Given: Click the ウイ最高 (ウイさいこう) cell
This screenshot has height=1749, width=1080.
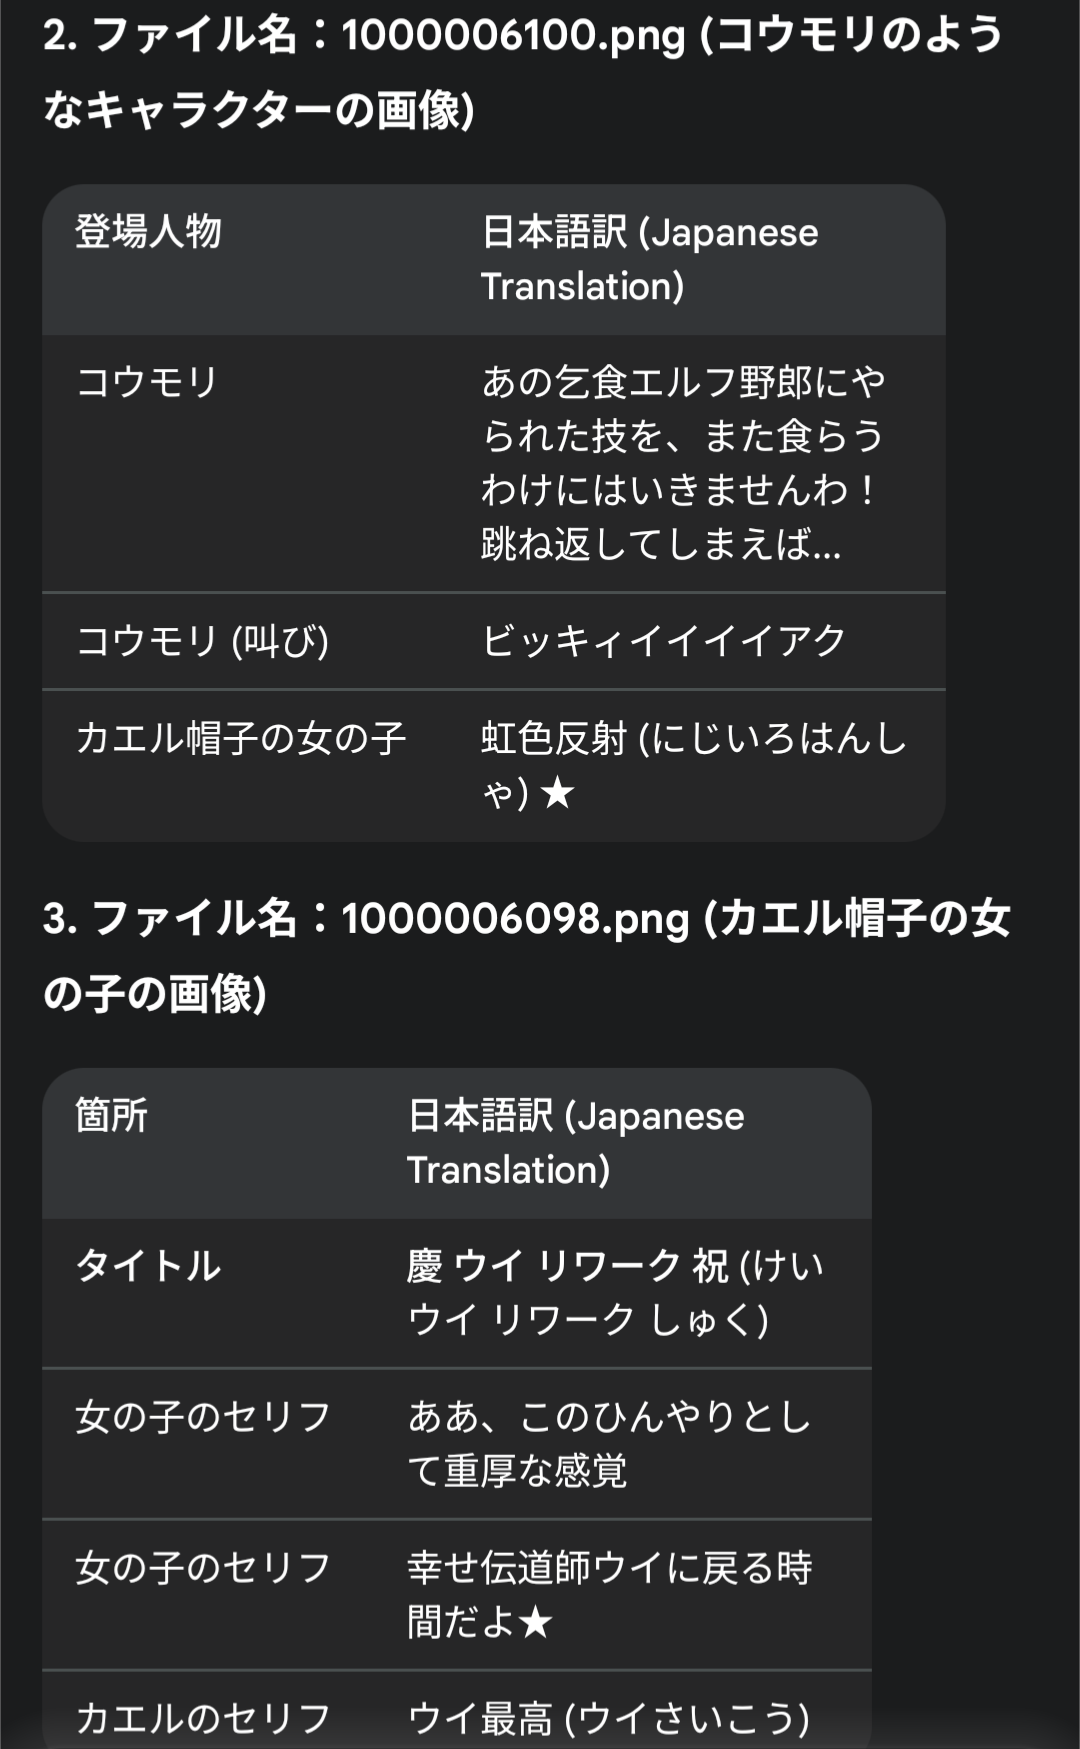Looking at the screenshot, I should point(608,1718).
